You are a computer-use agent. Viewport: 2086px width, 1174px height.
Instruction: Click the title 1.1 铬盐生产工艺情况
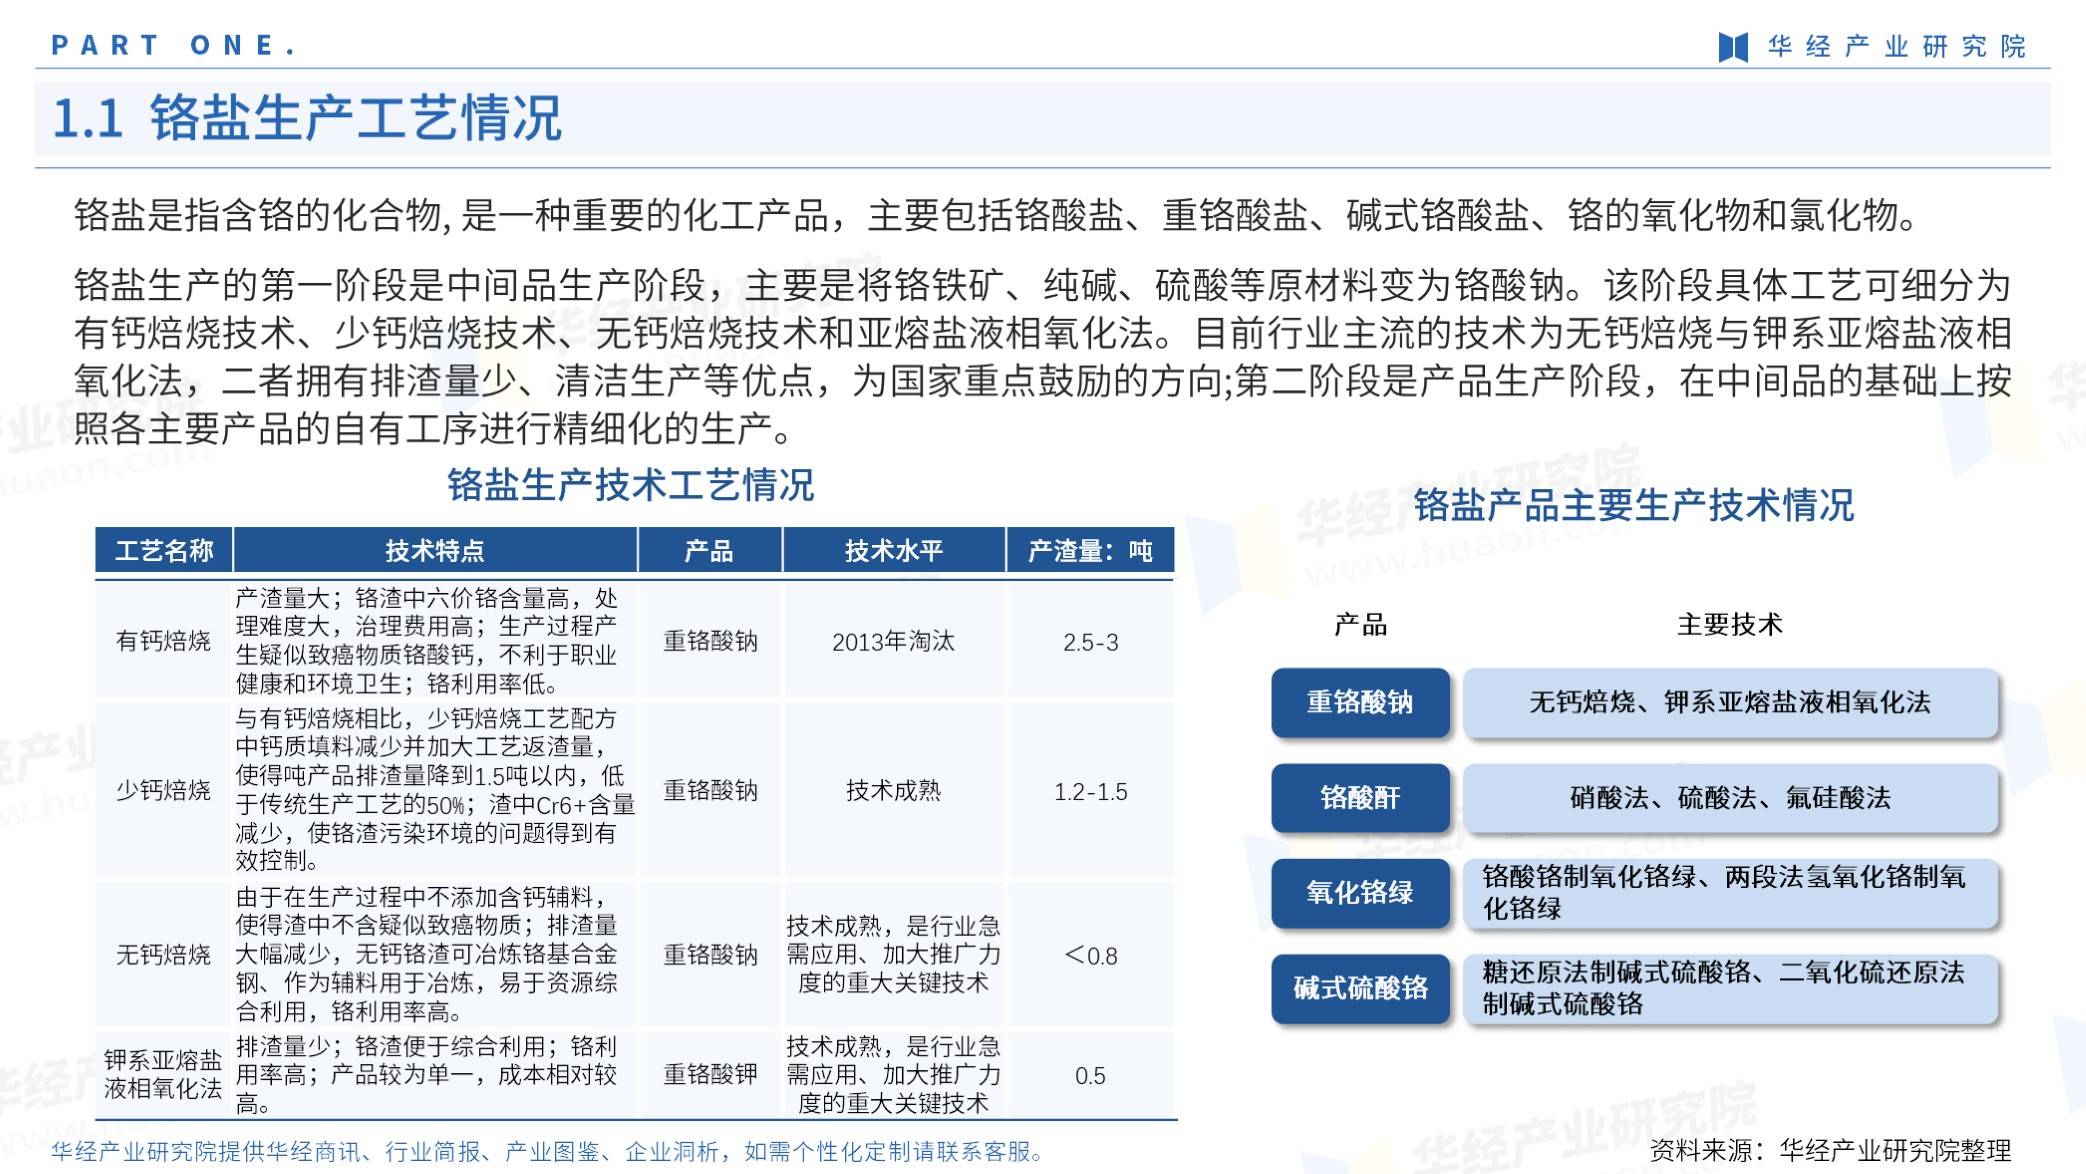click(307, 118)
